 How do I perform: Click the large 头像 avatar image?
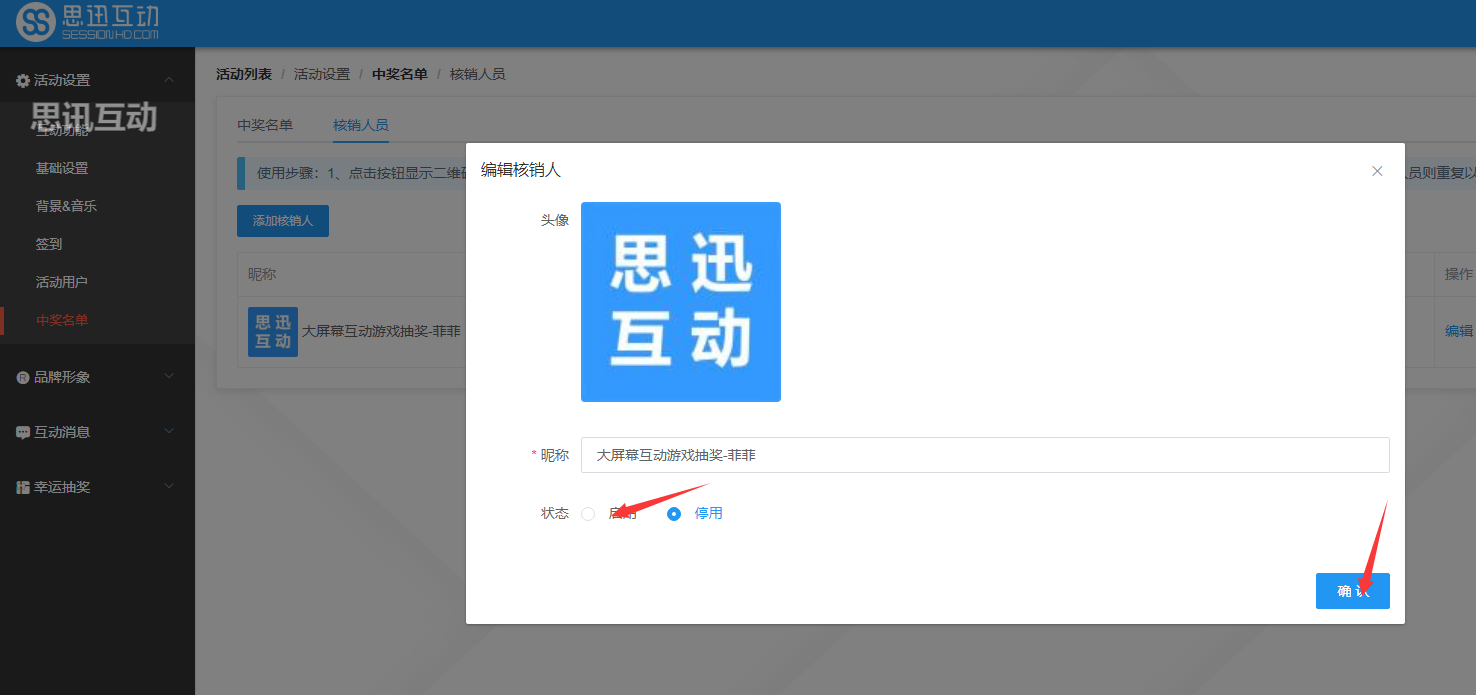(x=681, y=302)
